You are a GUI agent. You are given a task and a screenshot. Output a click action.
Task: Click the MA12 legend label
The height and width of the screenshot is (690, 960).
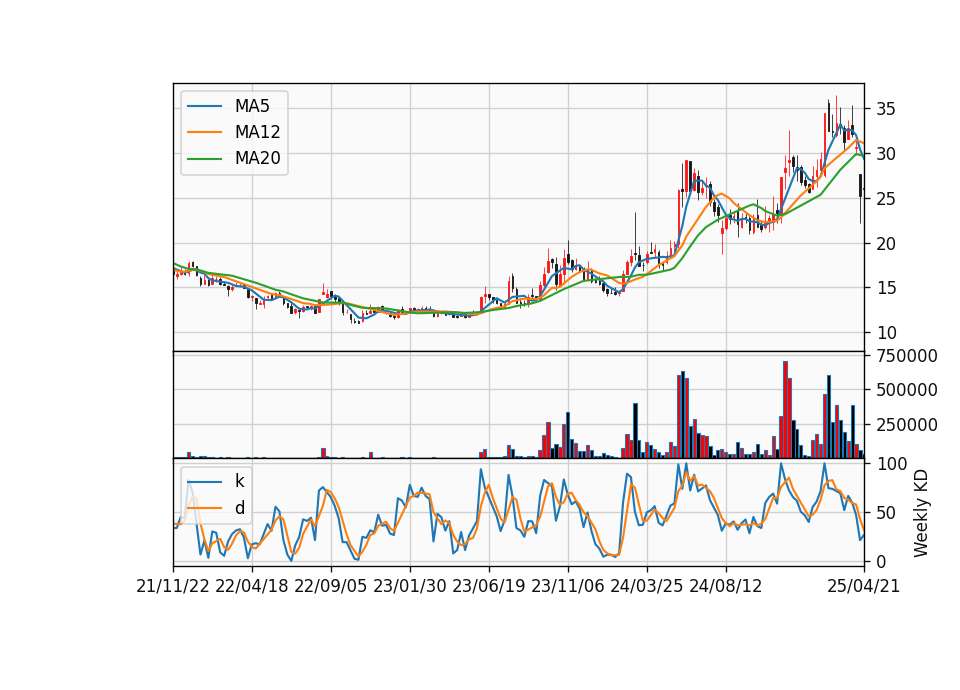pos(258,132)
